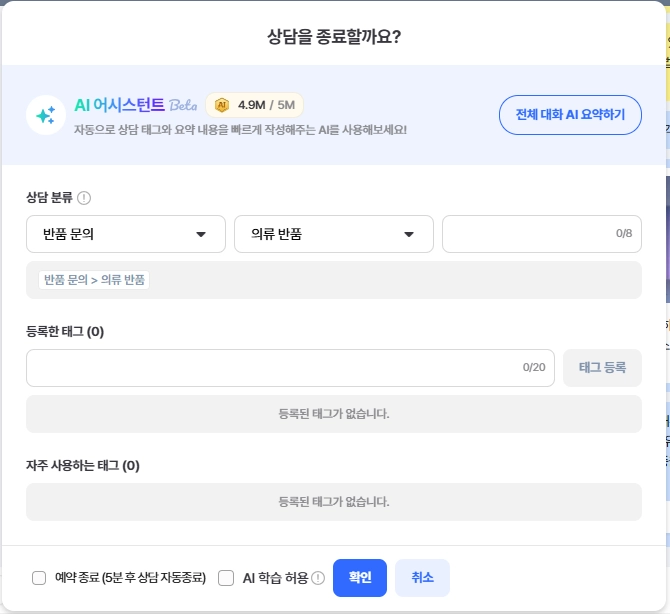
Task: Focus the tag input field (0/20)
Action: click(275, 368)
